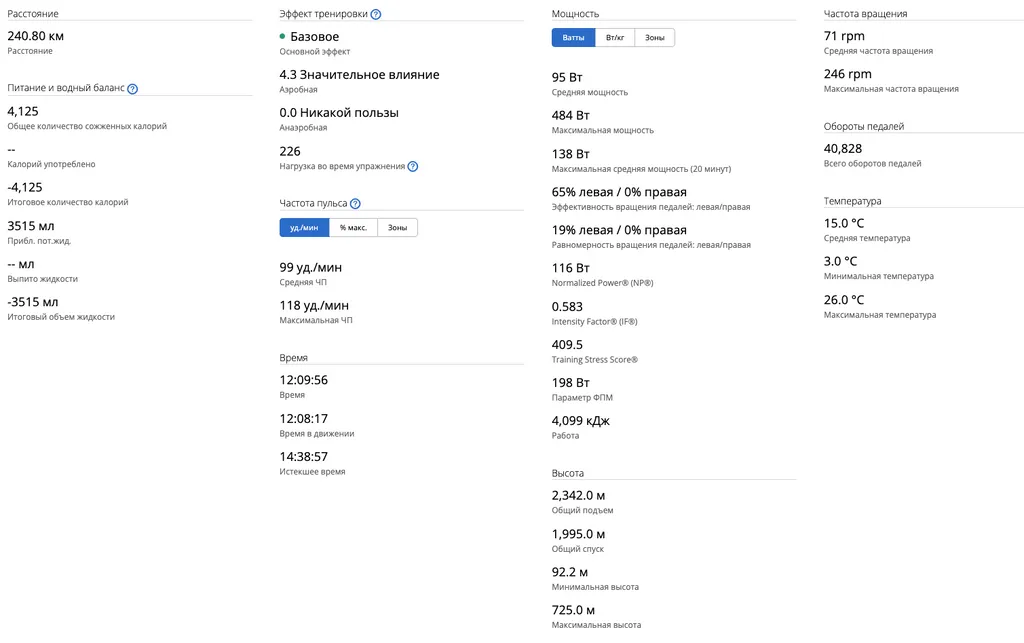This screenshot has width=1024, height=643.
Task: Click help icon after "Нагрузка во время упражнения"
Action: (413, 167)
